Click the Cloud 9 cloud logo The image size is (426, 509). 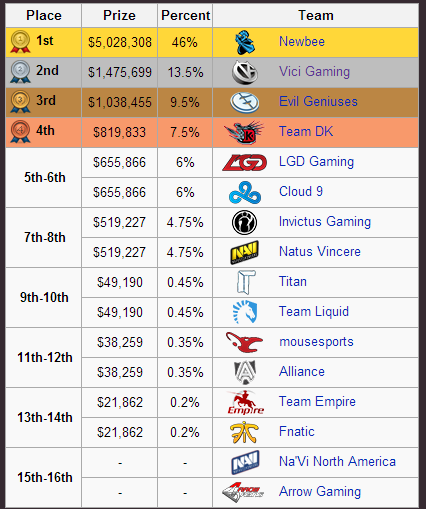point(245,192)
